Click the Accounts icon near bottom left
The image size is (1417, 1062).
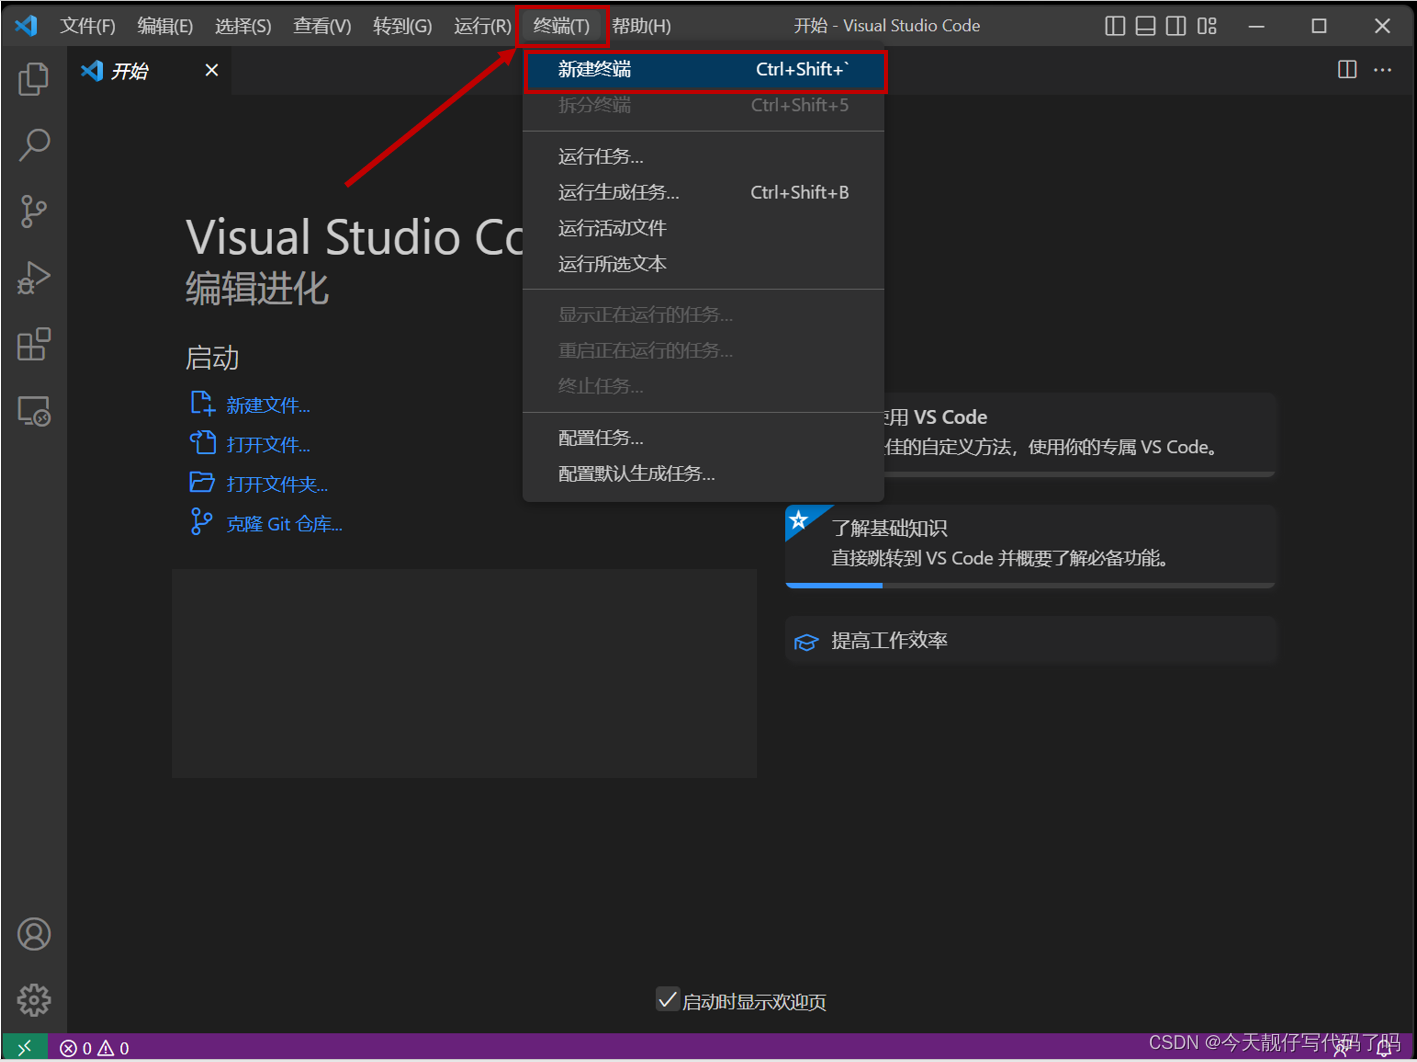tap(33, 933)
